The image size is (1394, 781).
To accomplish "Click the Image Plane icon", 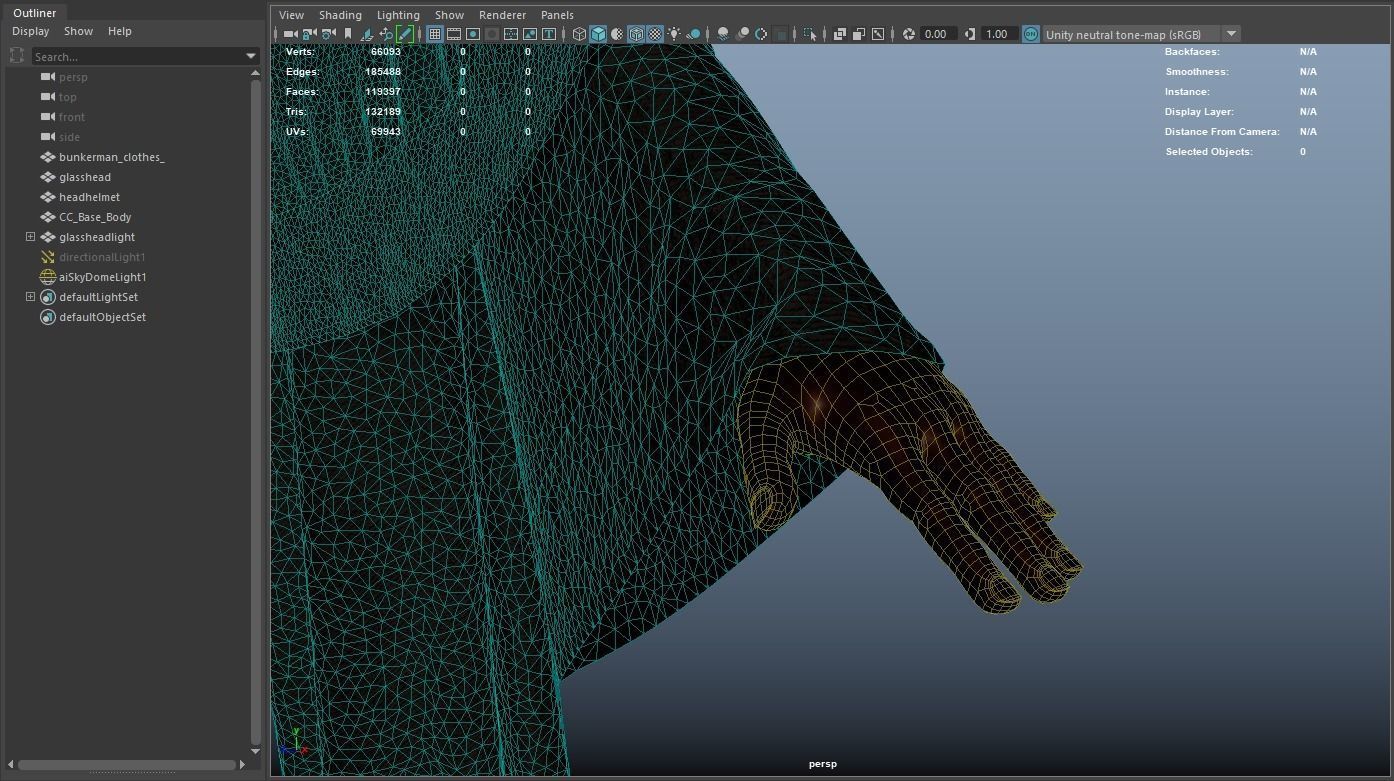I will pos(367,34).
